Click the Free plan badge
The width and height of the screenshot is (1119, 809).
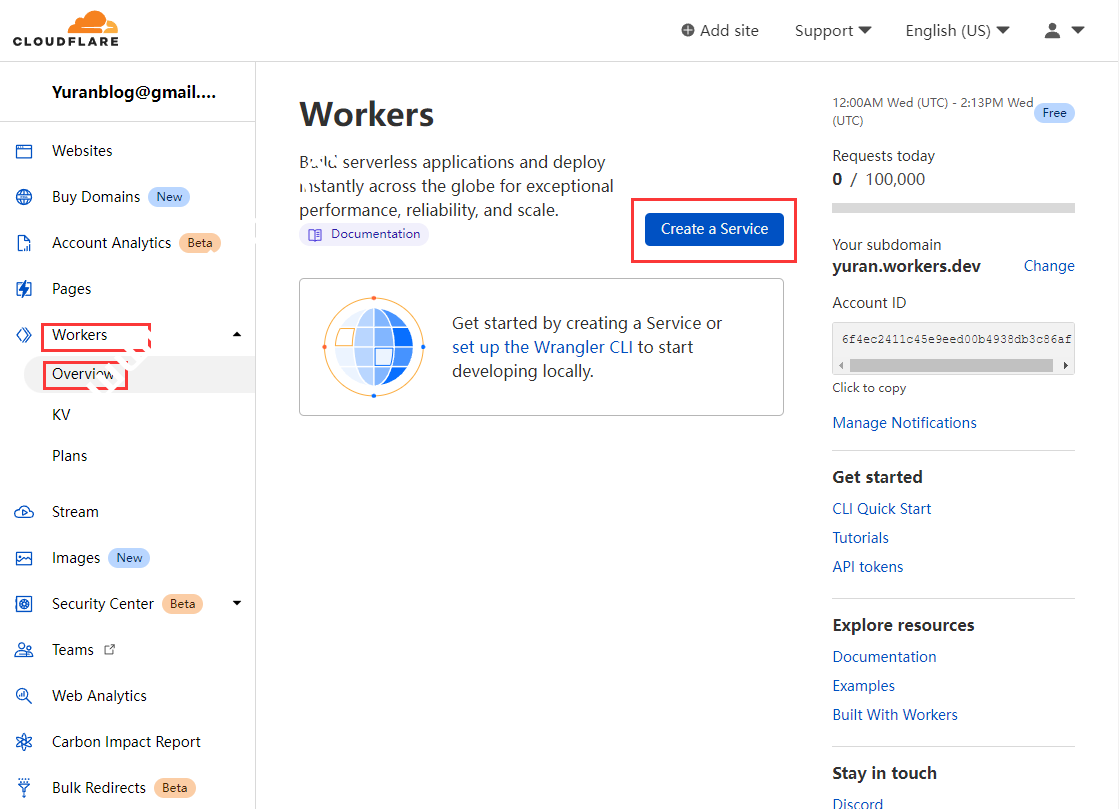pos(1054,113)
